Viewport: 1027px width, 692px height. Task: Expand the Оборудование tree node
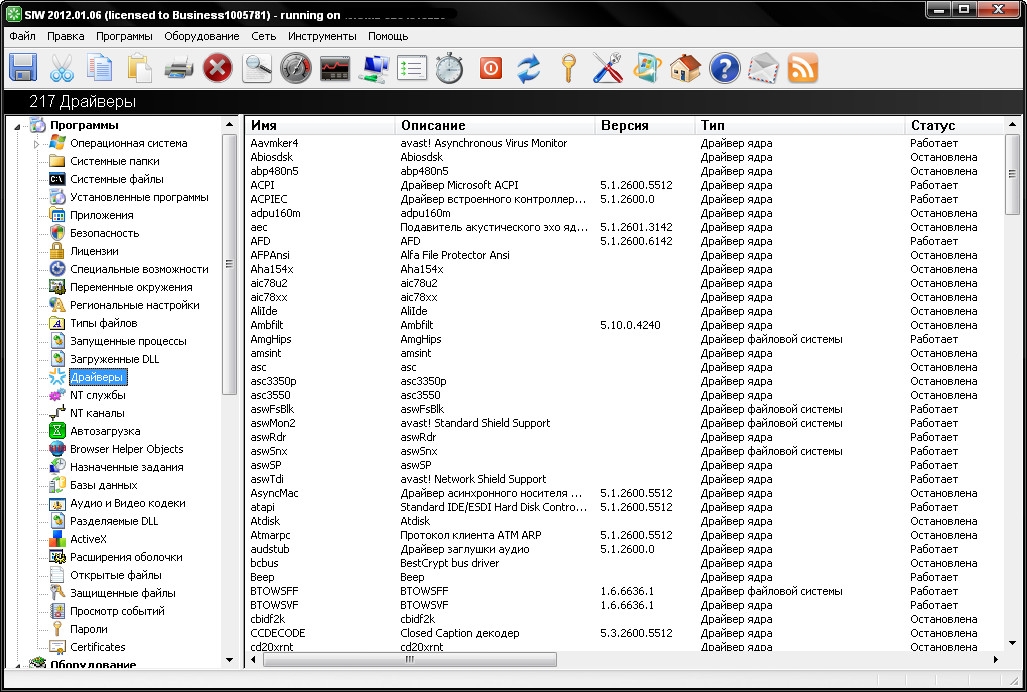(17, 665)
